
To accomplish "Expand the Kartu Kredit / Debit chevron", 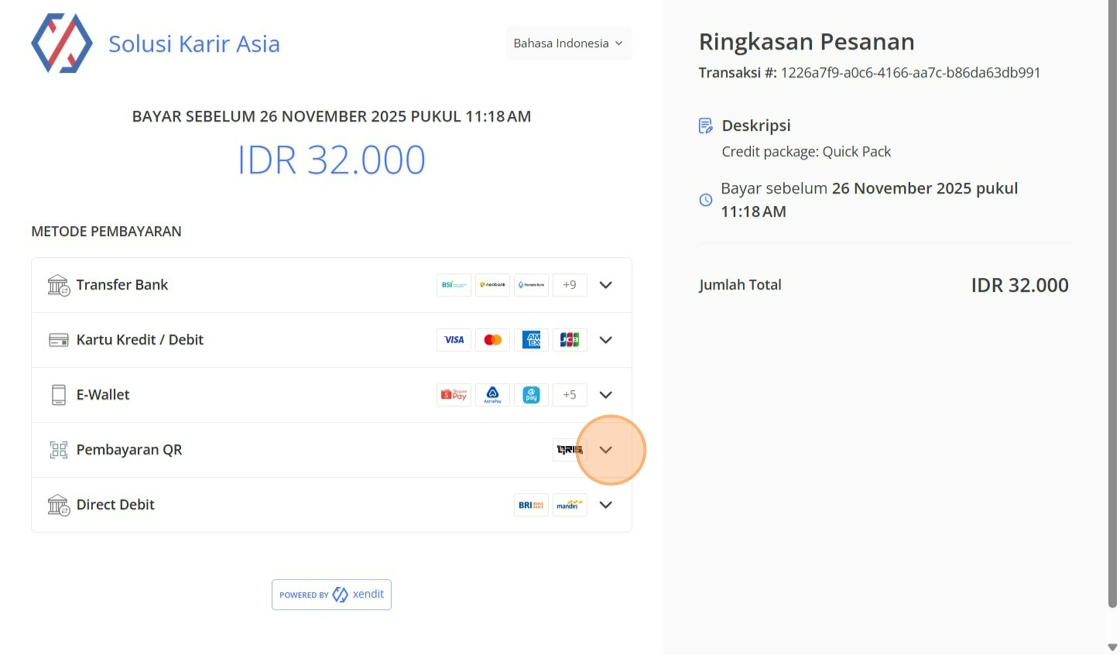I will [x=606, y=340].
